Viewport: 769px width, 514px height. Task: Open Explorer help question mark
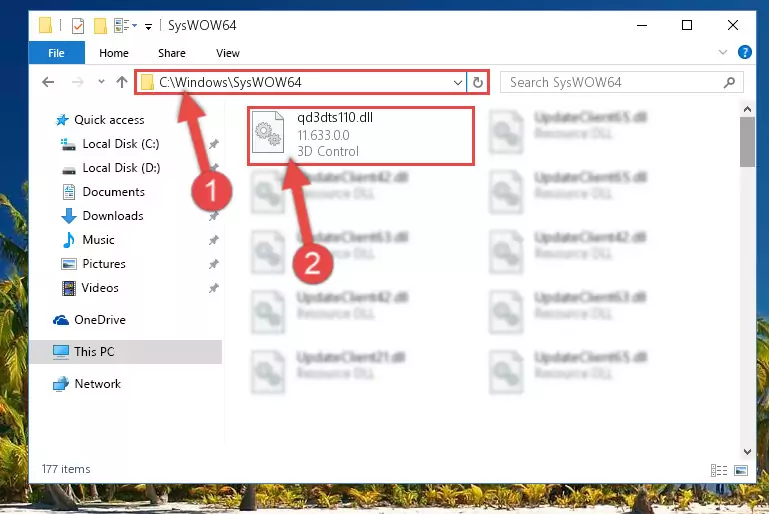tap(744, 52)
